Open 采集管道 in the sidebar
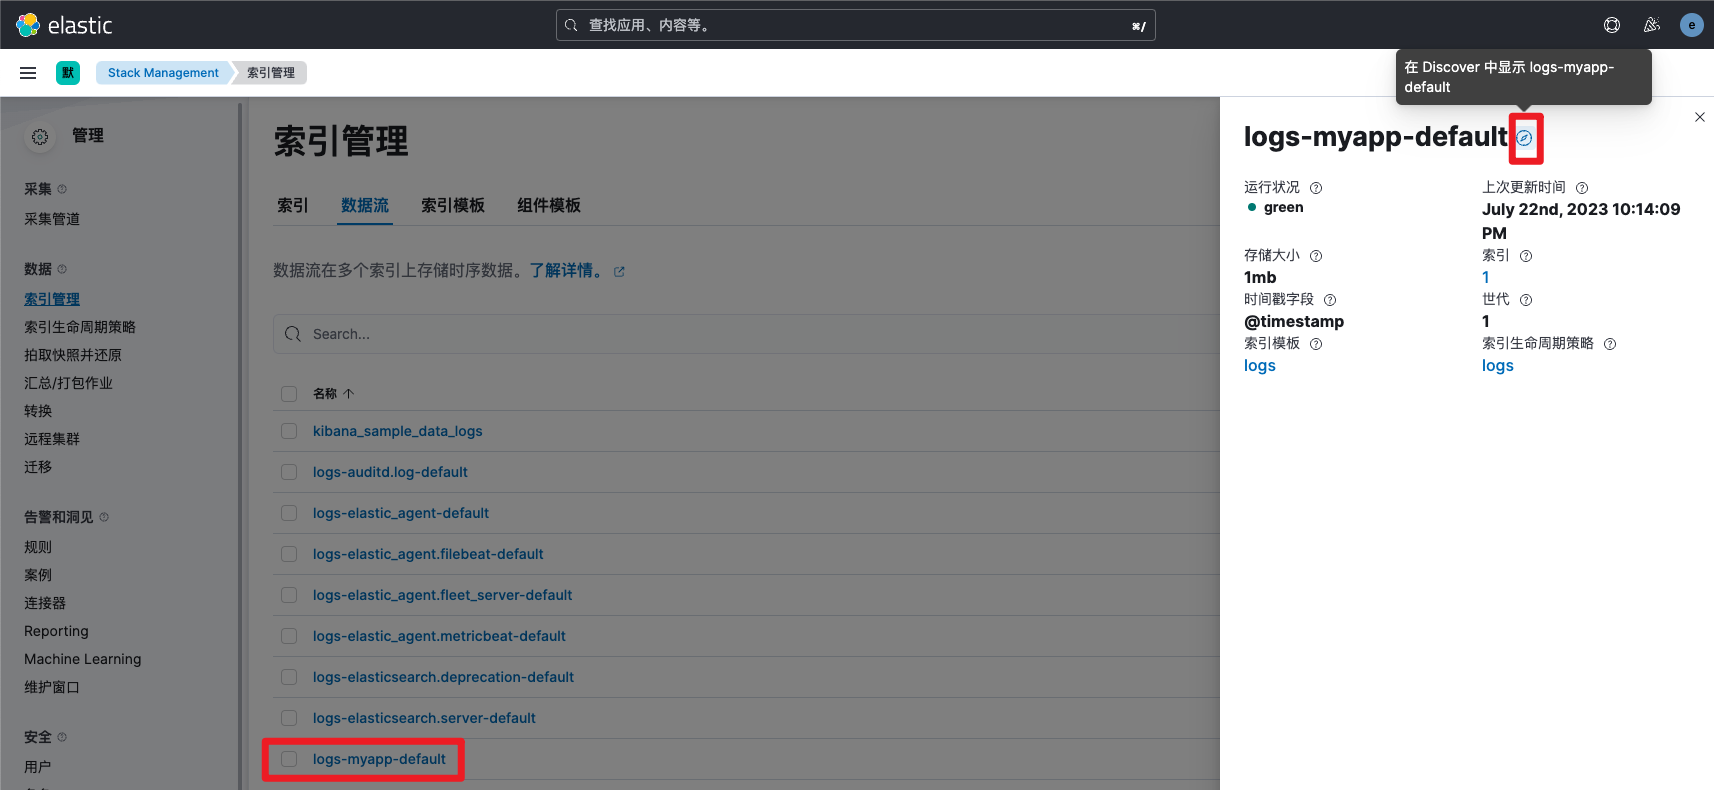The image size is (1714, 790). coord(52,219)
